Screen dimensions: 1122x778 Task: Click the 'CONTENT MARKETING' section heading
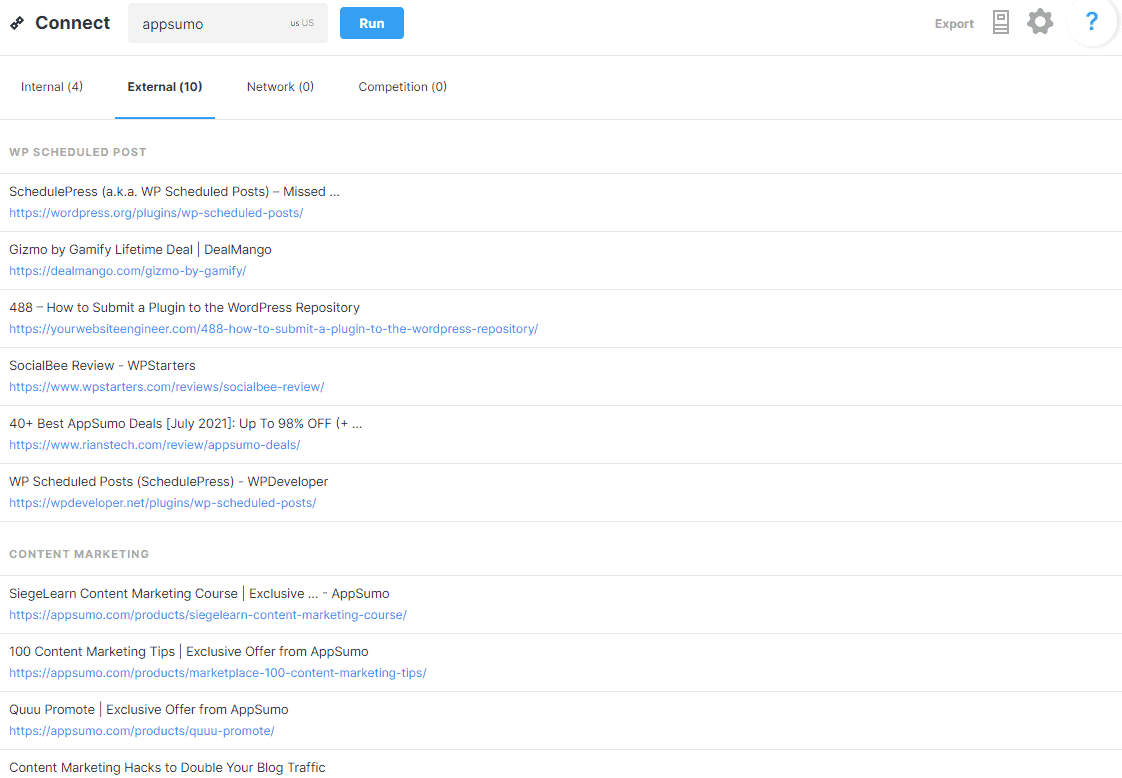pos(79,554)
